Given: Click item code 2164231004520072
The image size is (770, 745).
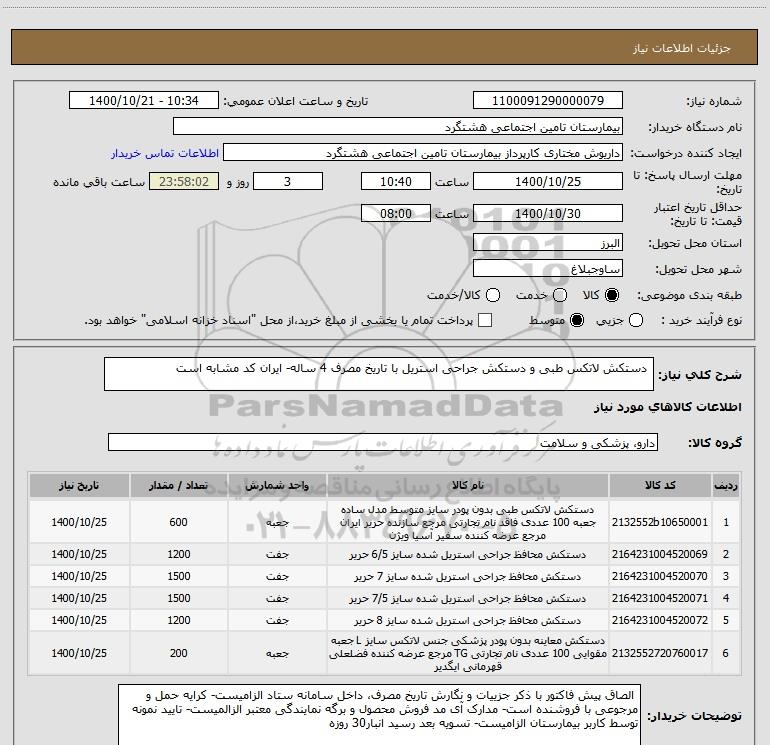Looking at the screenshot, I should click(660, 621).
